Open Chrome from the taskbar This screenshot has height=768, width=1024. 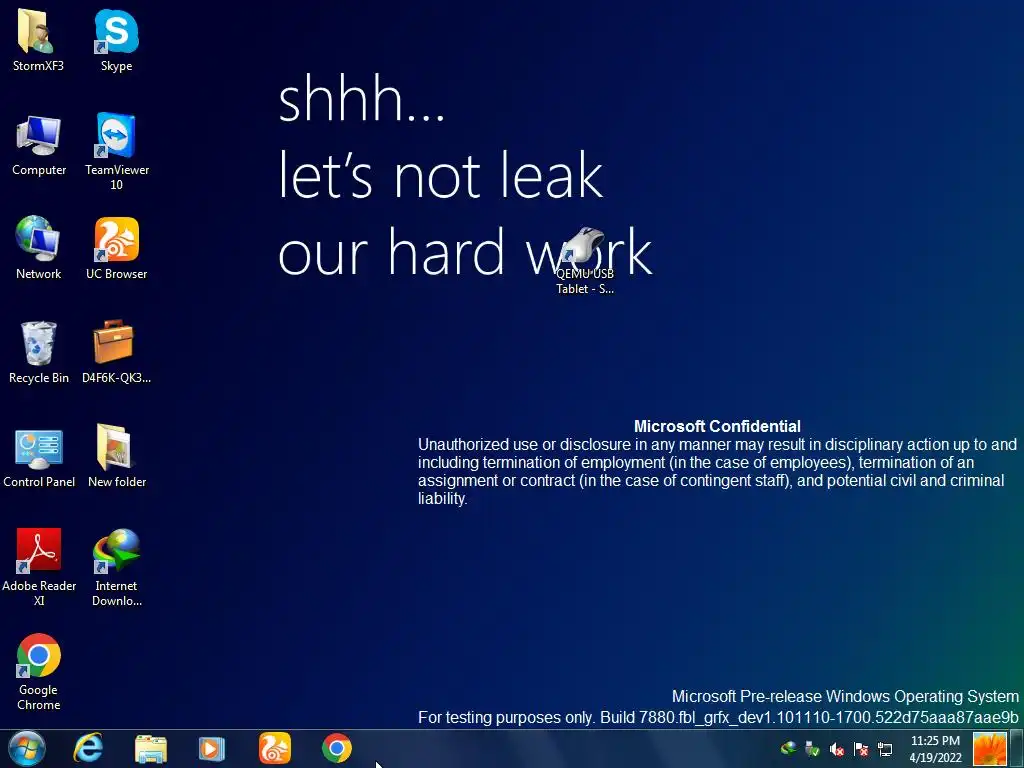[336, 748]
